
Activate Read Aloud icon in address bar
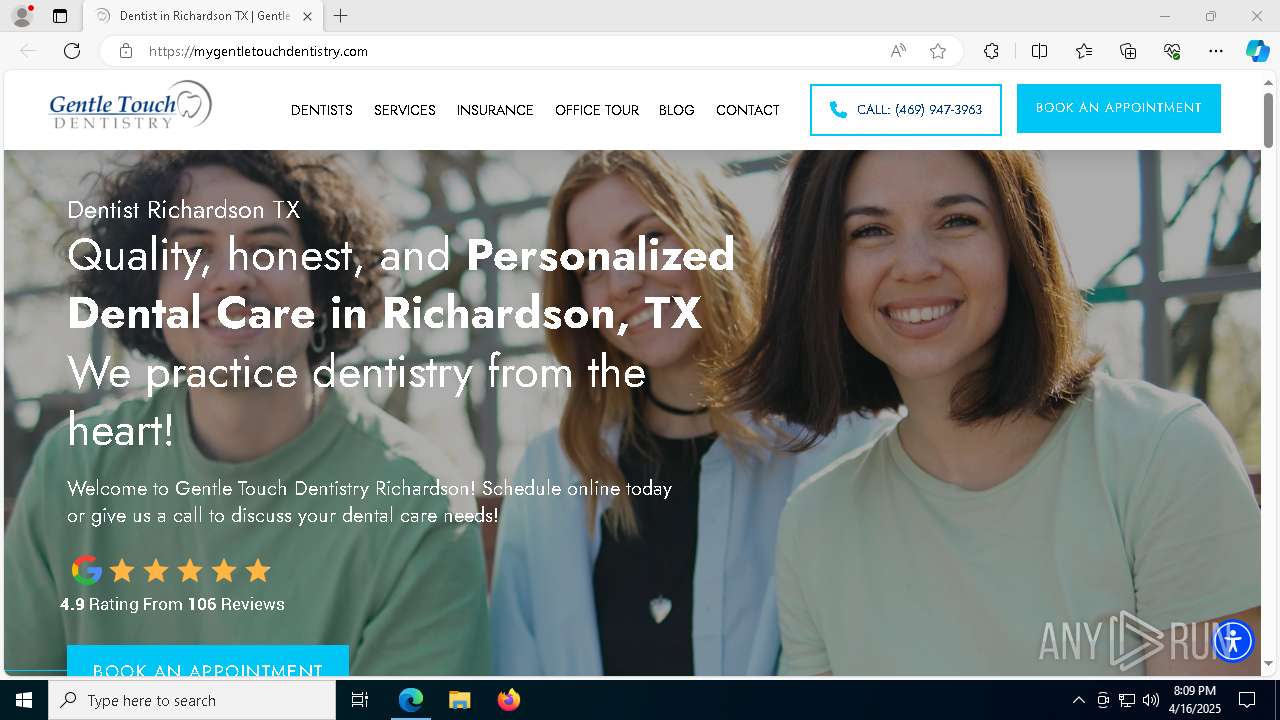pos(898,51)
